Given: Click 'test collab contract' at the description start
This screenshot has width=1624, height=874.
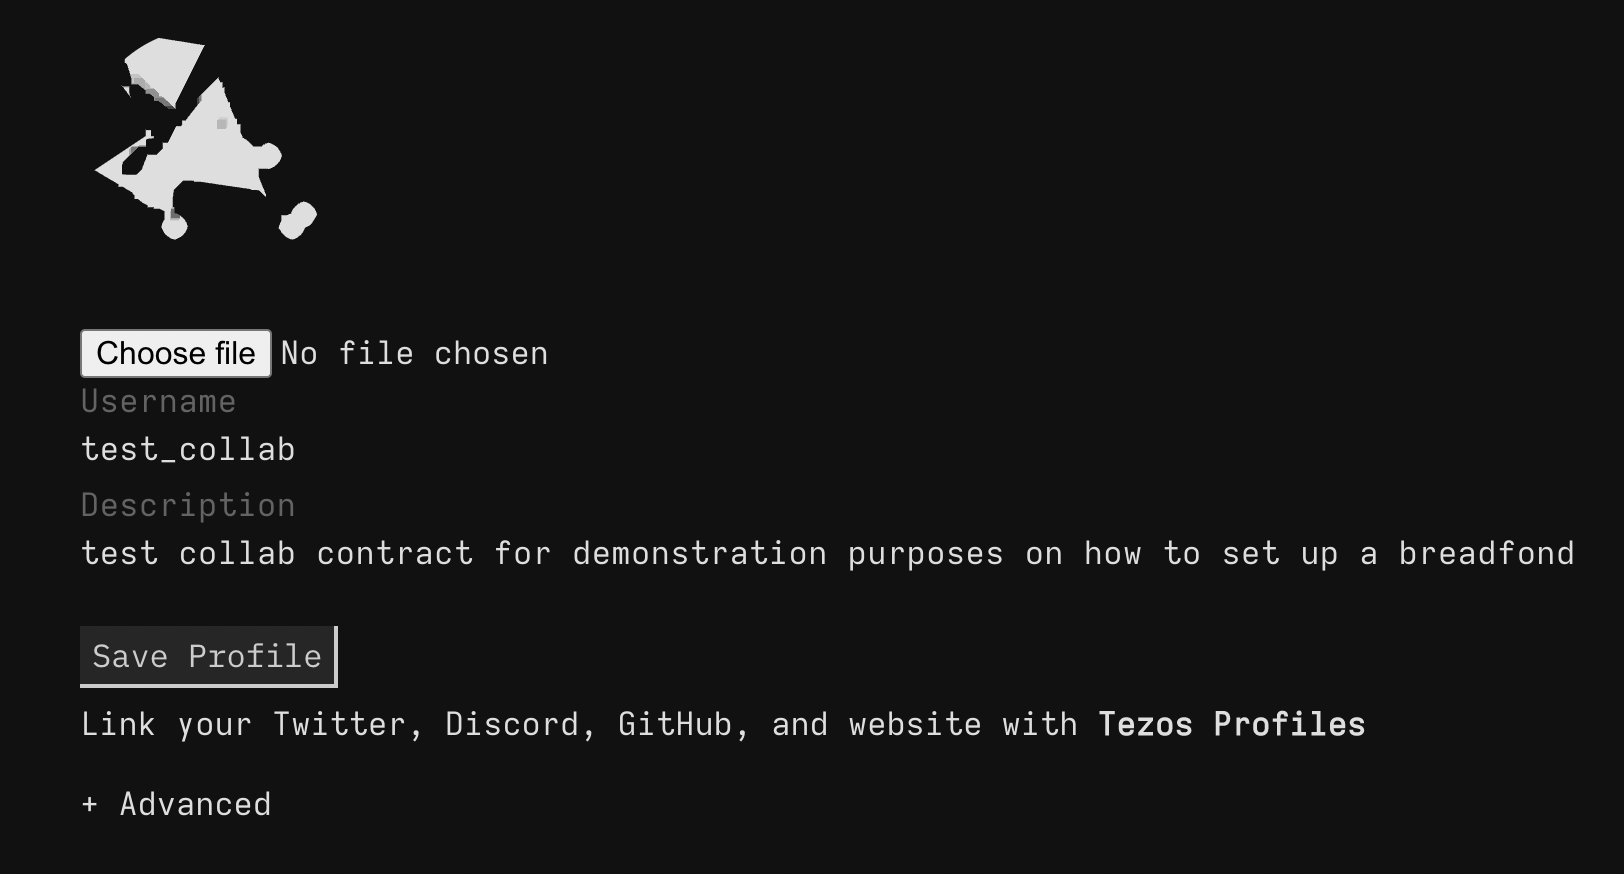Looking at the screenshot, I should [277, 554].
